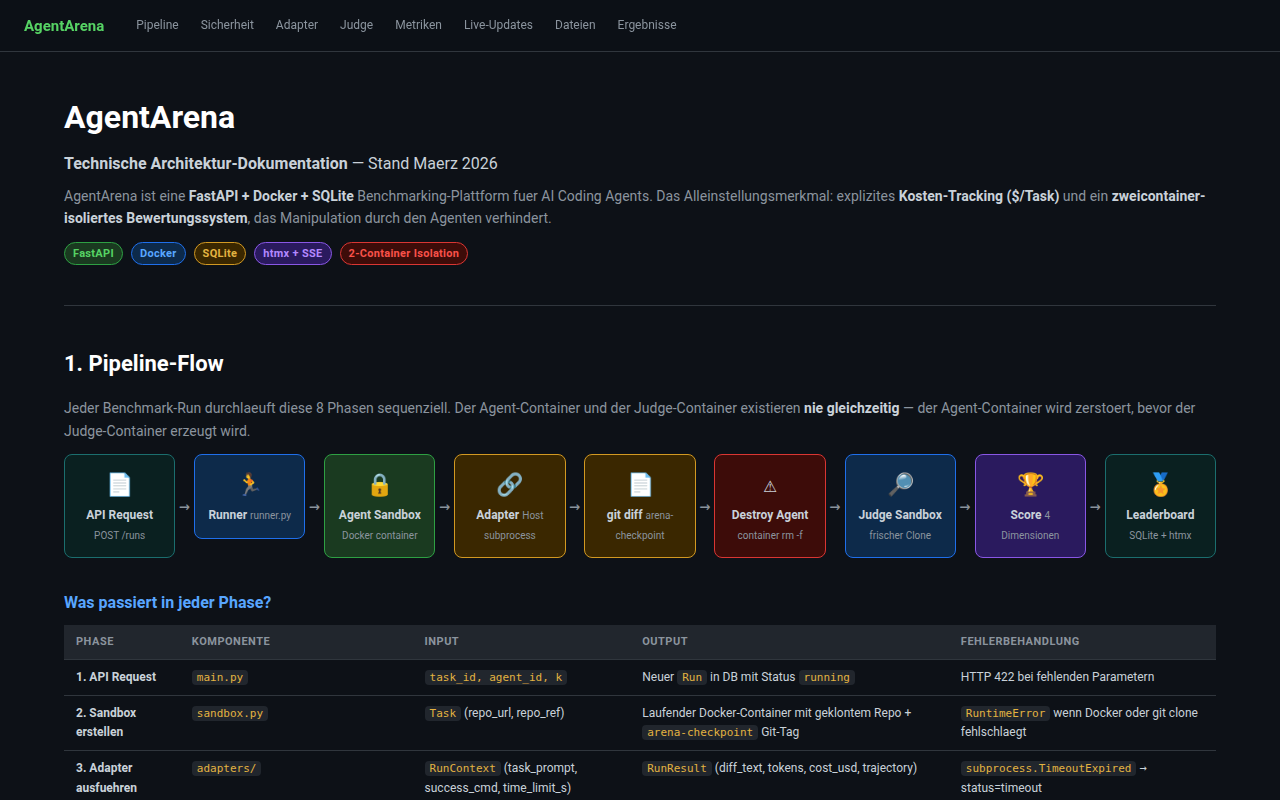This screenshot has width=1280, height=800.
Task: Select the SQLite tag badge
Action: pos(220,253)
